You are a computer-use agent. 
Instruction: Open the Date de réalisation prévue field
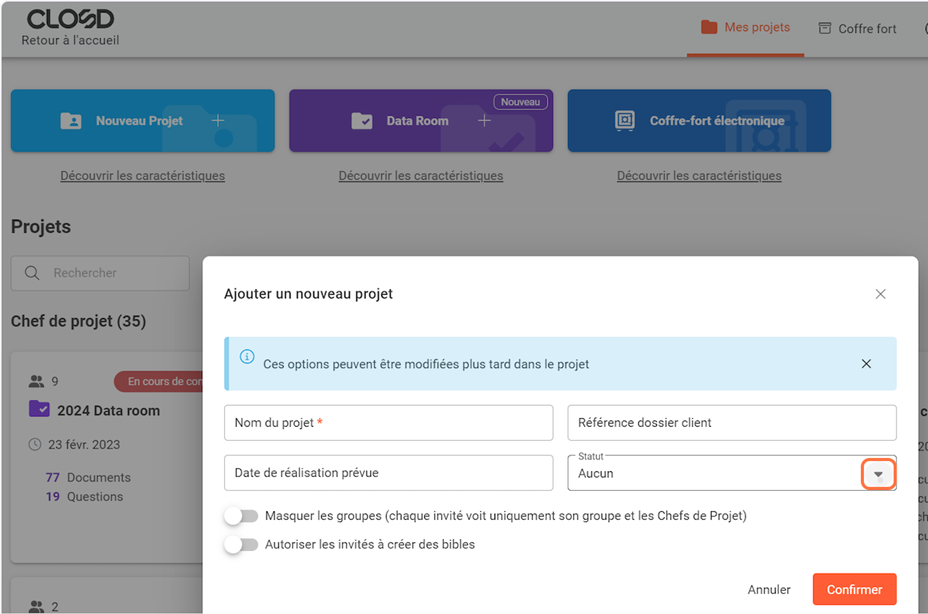point(388,473)
